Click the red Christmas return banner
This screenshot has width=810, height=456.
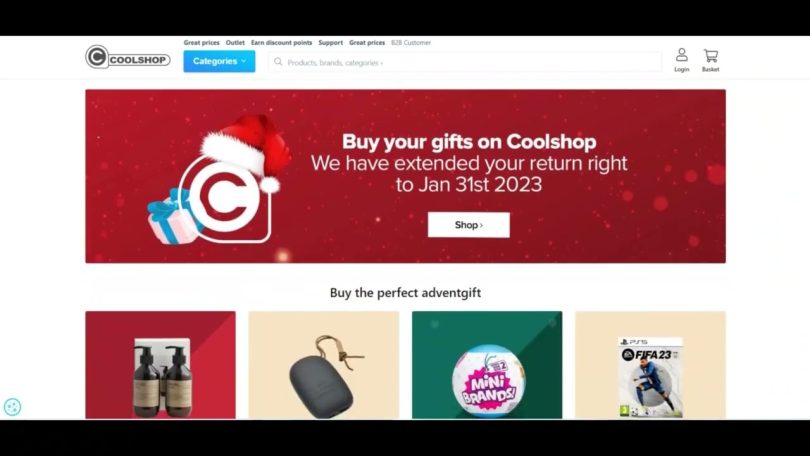coord(406,176)
